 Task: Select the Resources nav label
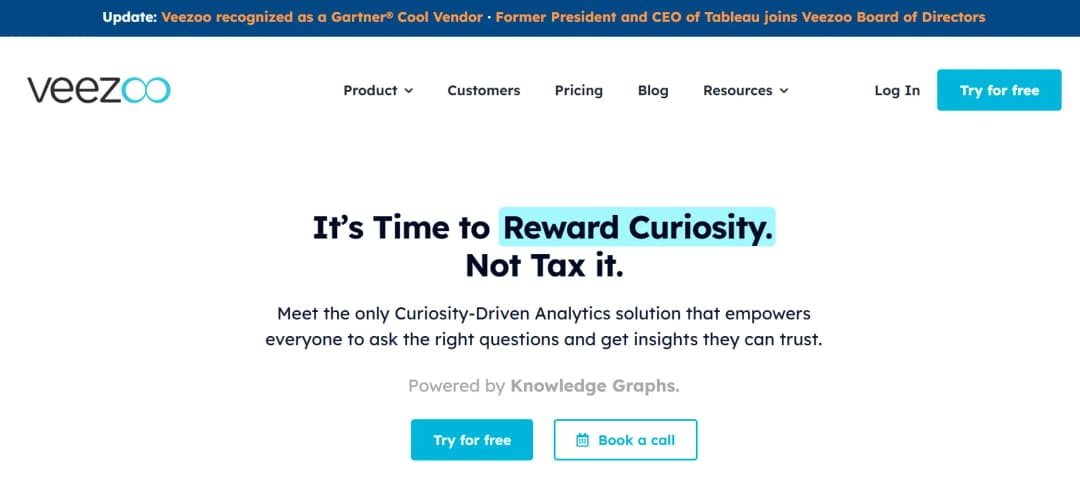coord(737,90)
